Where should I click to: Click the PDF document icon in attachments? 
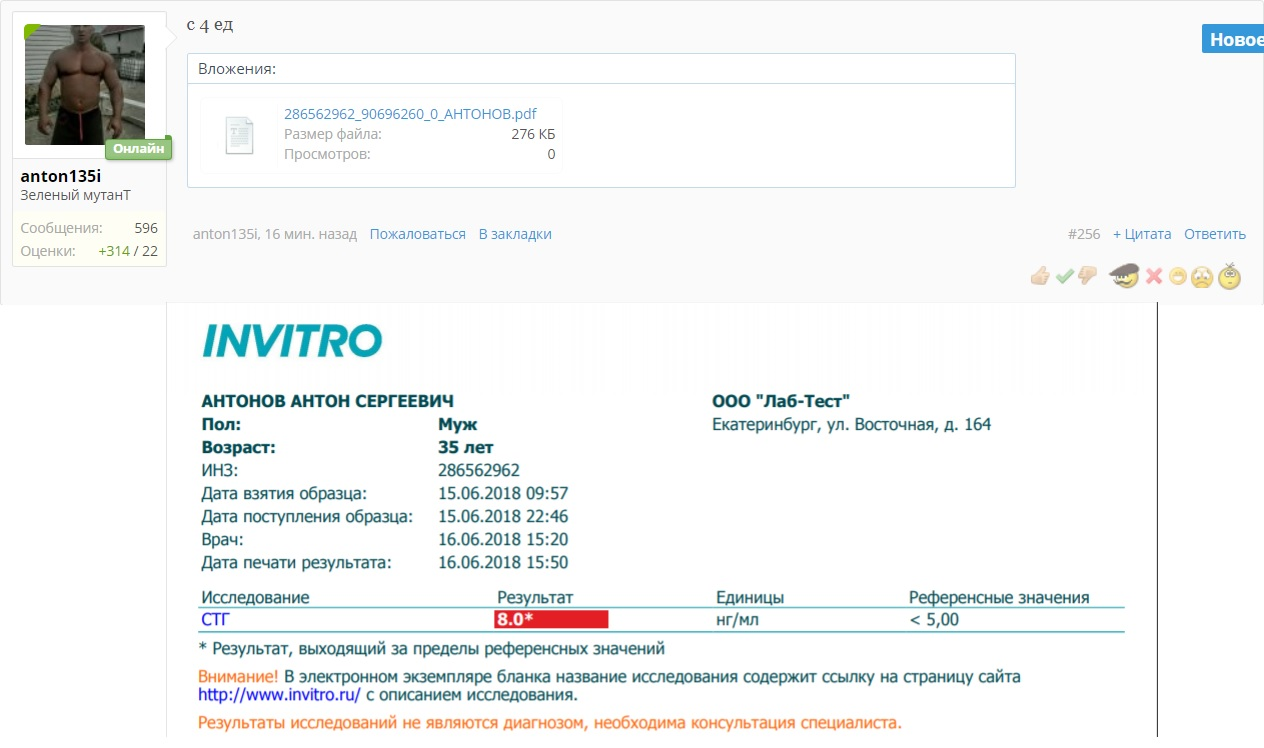point(240,134)
